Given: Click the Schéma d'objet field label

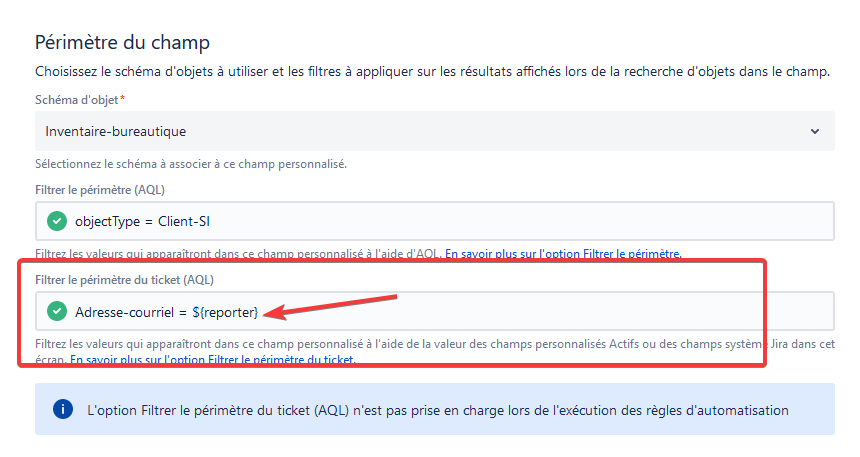Looking at the screenshot, I should [77, 100].
